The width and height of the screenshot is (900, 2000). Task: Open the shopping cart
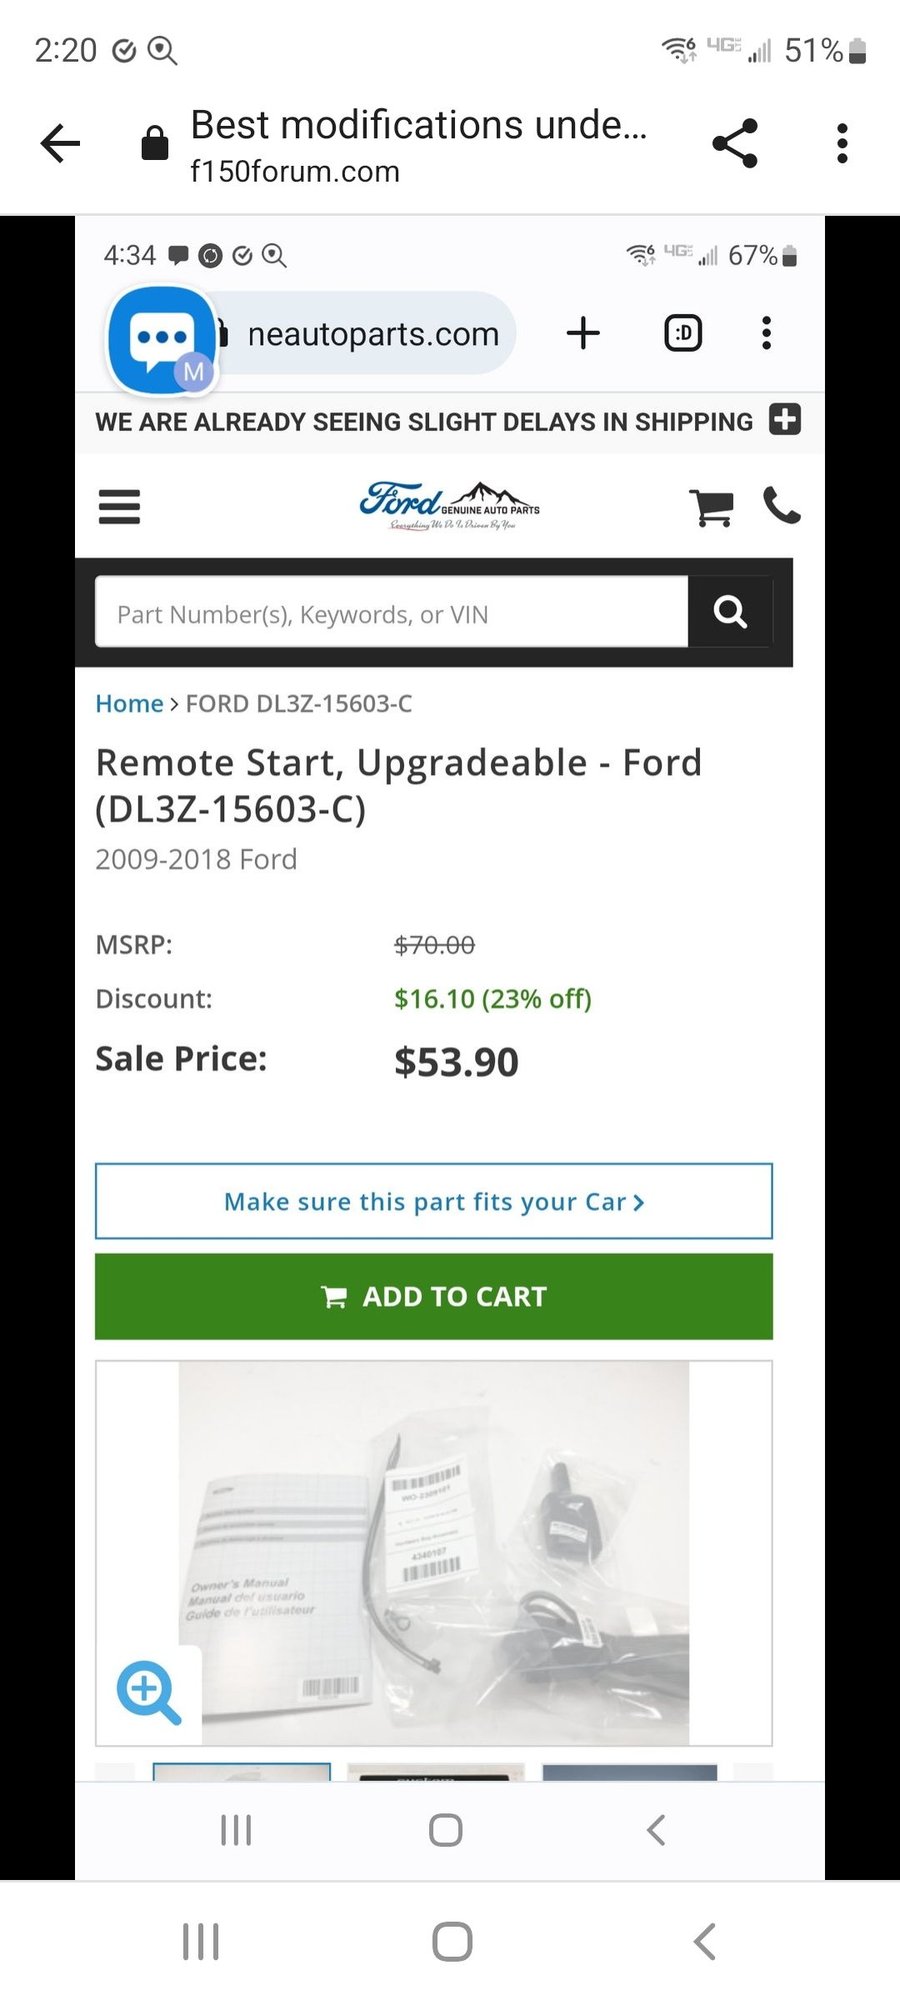tap(712, 507)
